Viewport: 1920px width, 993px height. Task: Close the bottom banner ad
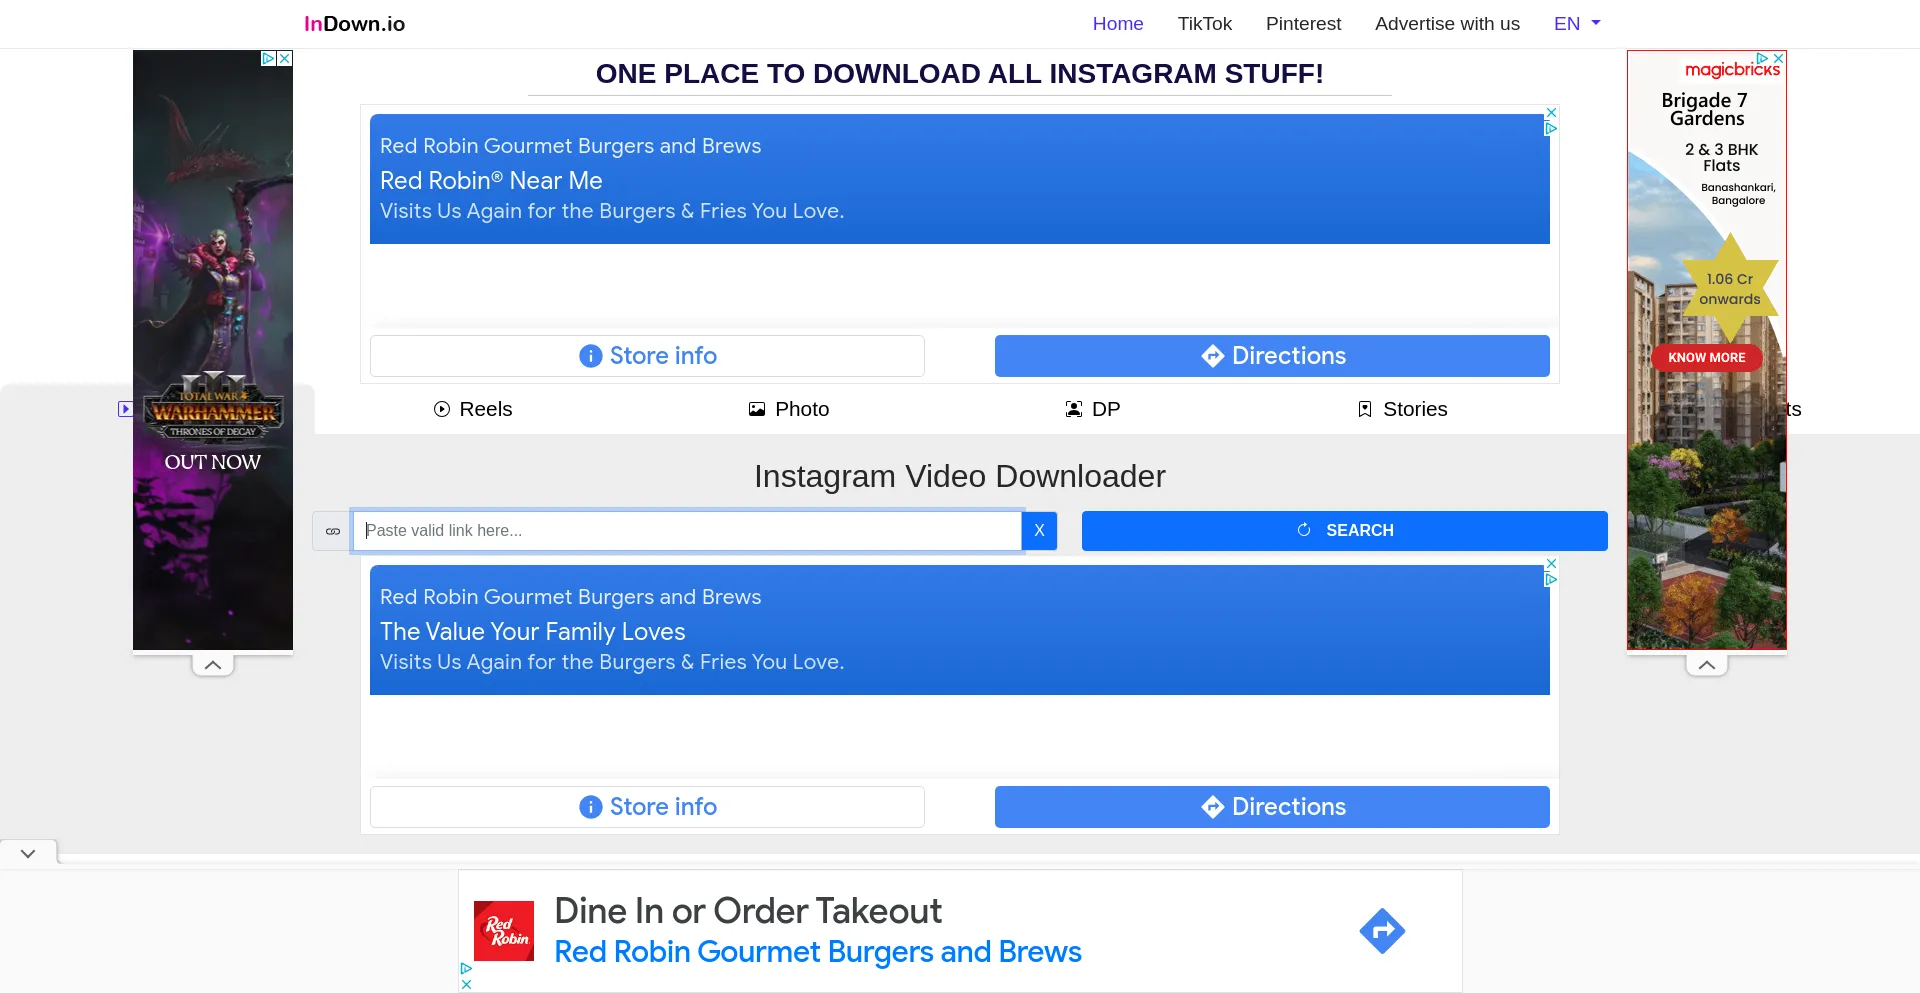(x=466, y=985)
